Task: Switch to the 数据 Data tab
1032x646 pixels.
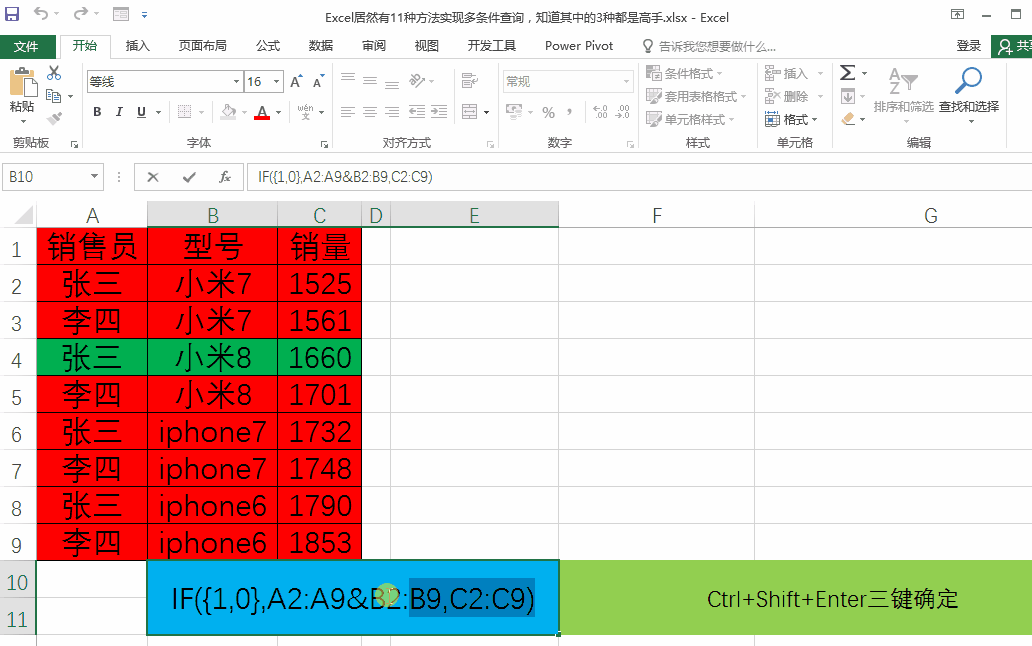Action: click(321, 45)
